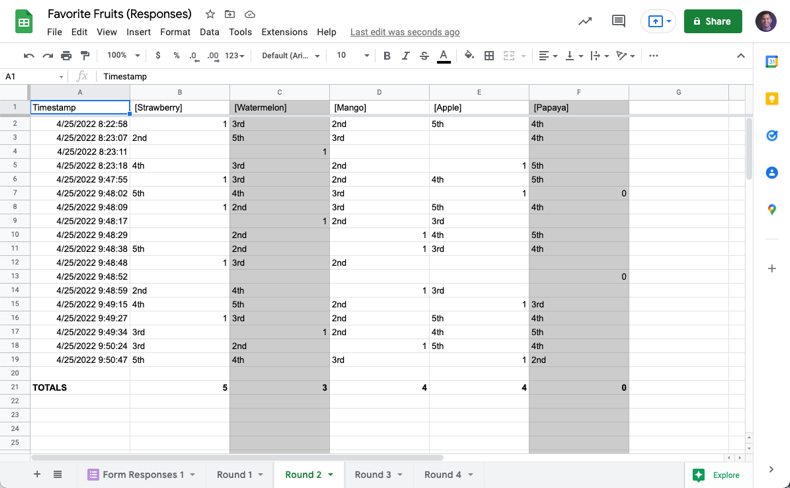The width and height of the screenshot is (790, 488).
Task: Toggle strikethrough formatting
Action: [x=424, y=56]
